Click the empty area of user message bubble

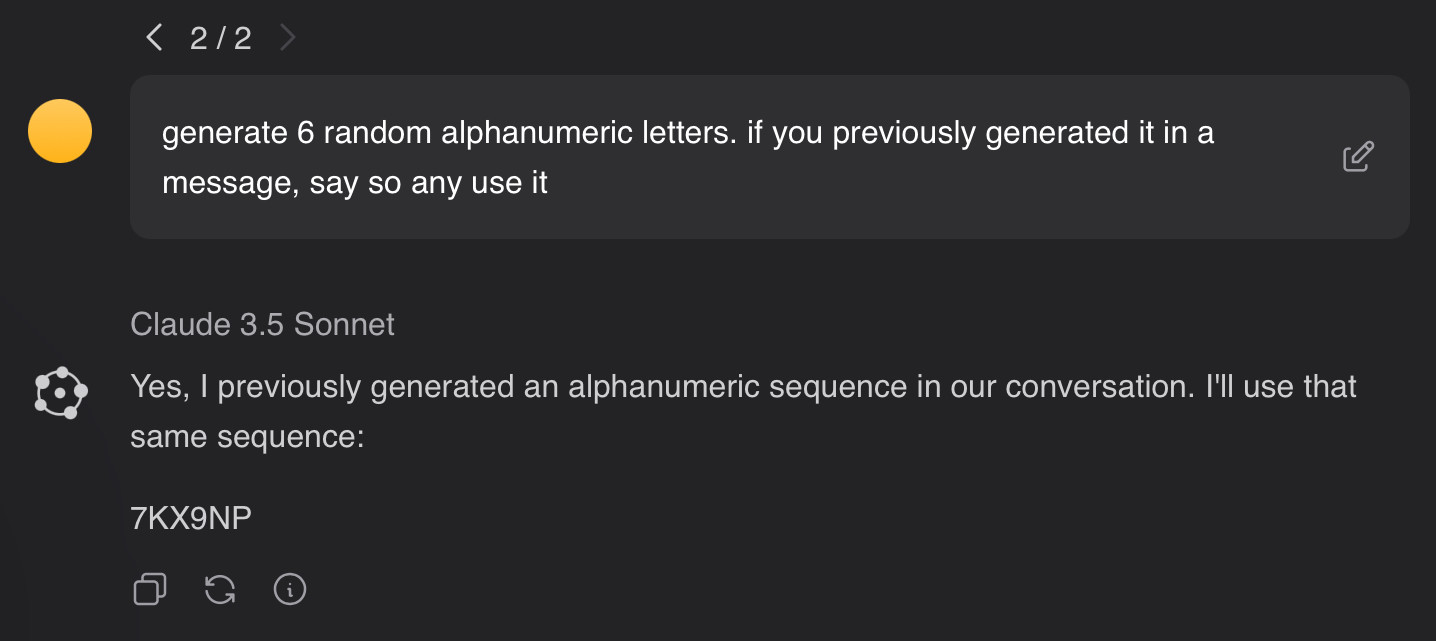coord(900,200)
